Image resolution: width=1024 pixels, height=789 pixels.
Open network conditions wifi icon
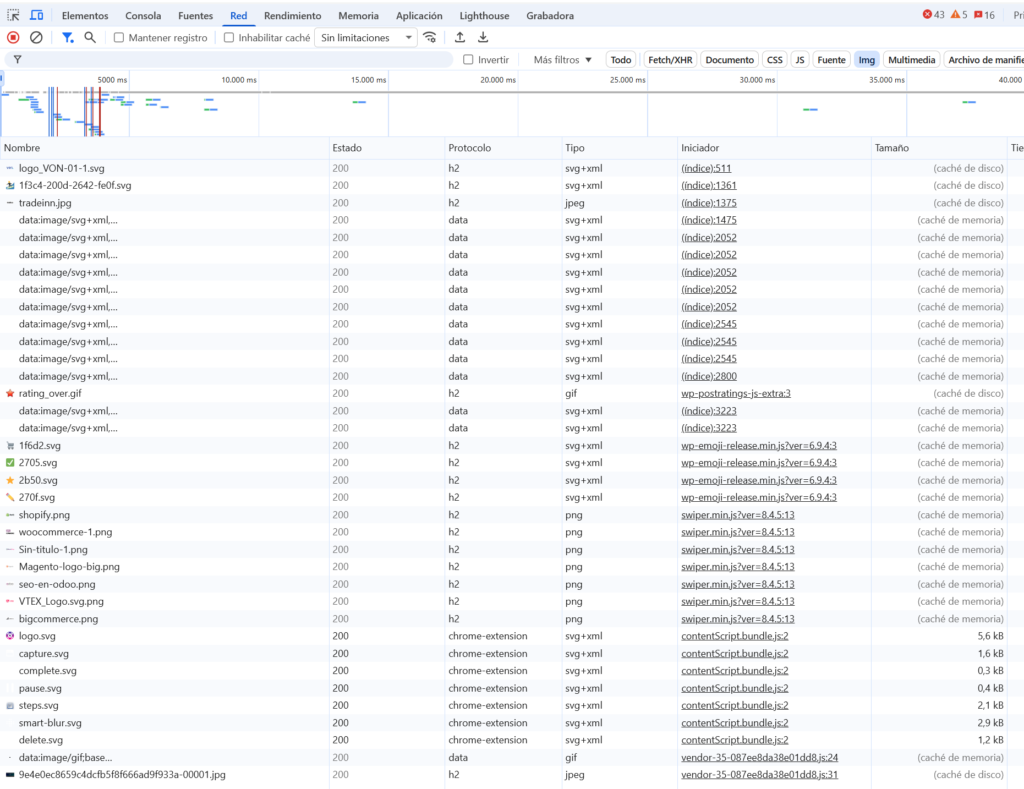430,37
